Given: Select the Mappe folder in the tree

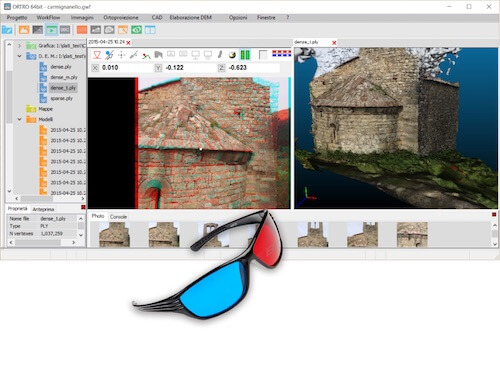Looking at the screenshot, I should point(46,109).
